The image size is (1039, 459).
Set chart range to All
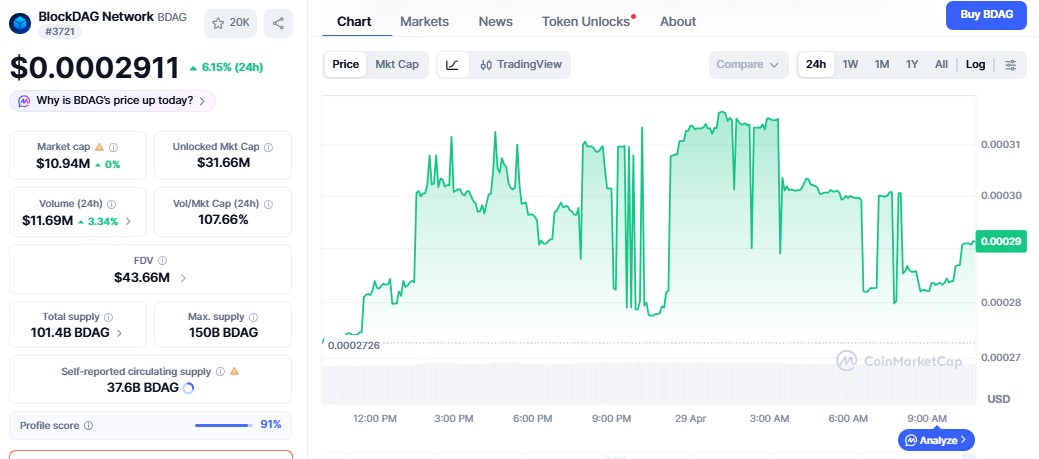pyautogui.click(x=941, y=65)
